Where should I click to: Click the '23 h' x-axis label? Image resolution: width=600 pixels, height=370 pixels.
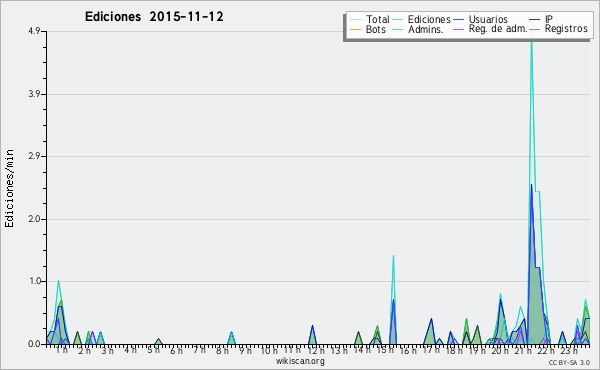pyautogui.click(x=569, y=350)
